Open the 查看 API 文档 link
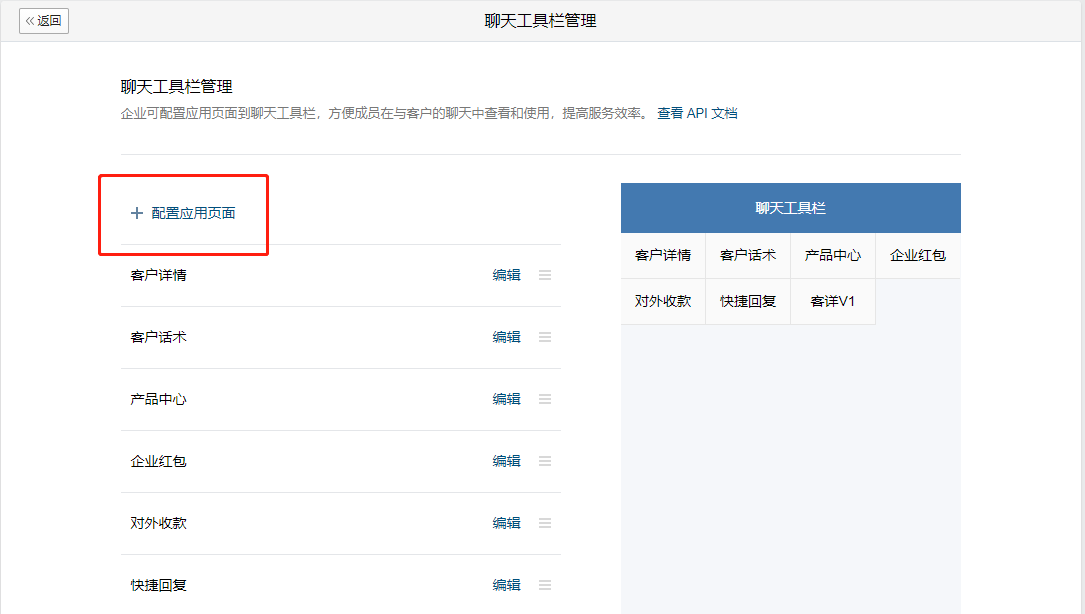The height and width of the screenshot is (614, 1085). (x=697, y=113)
